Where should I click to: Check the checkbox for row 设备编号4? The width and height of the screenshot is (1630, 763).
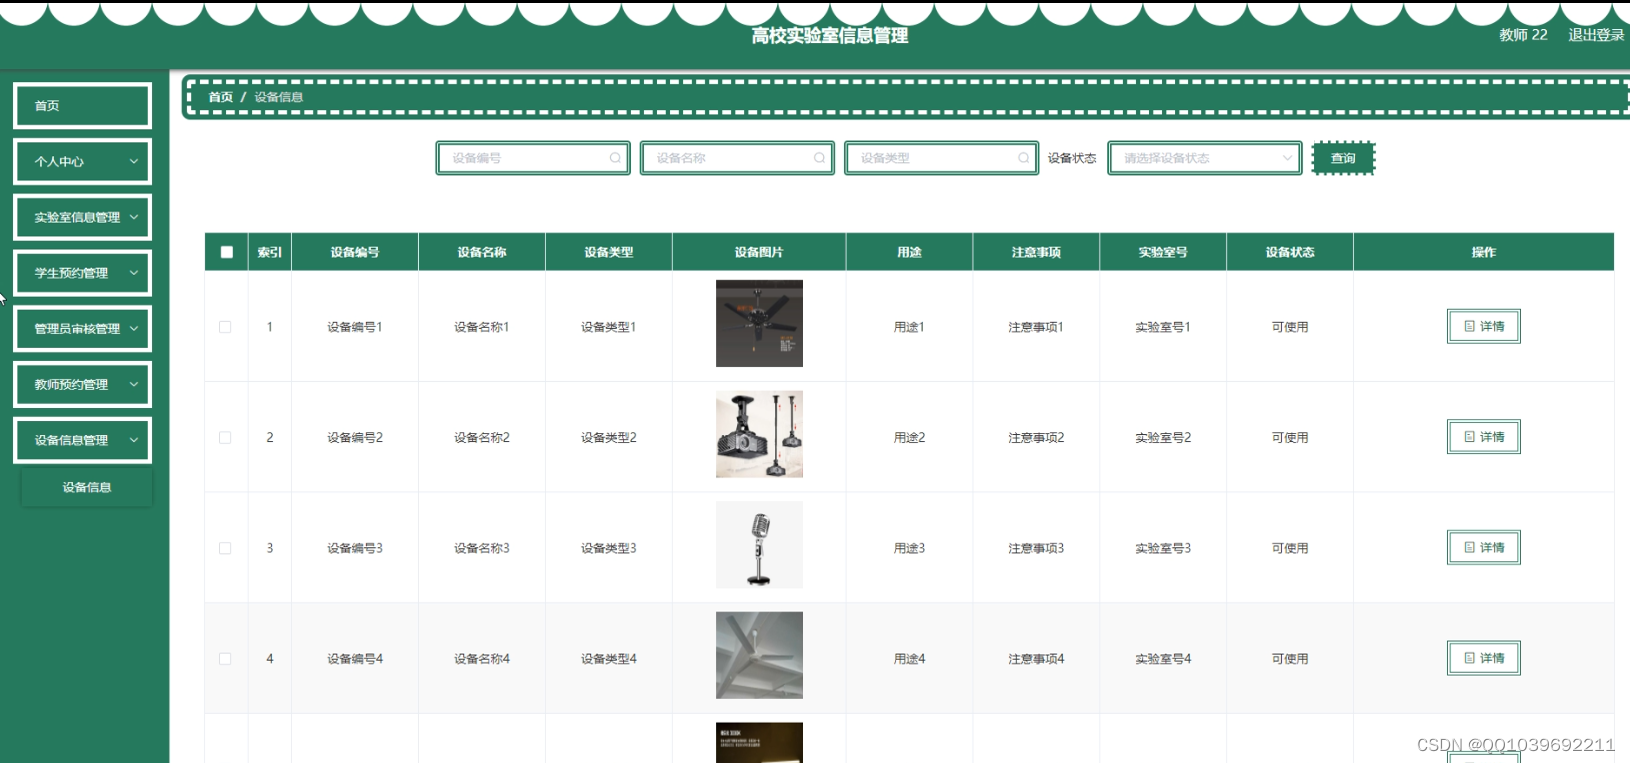tap(225, 659)
